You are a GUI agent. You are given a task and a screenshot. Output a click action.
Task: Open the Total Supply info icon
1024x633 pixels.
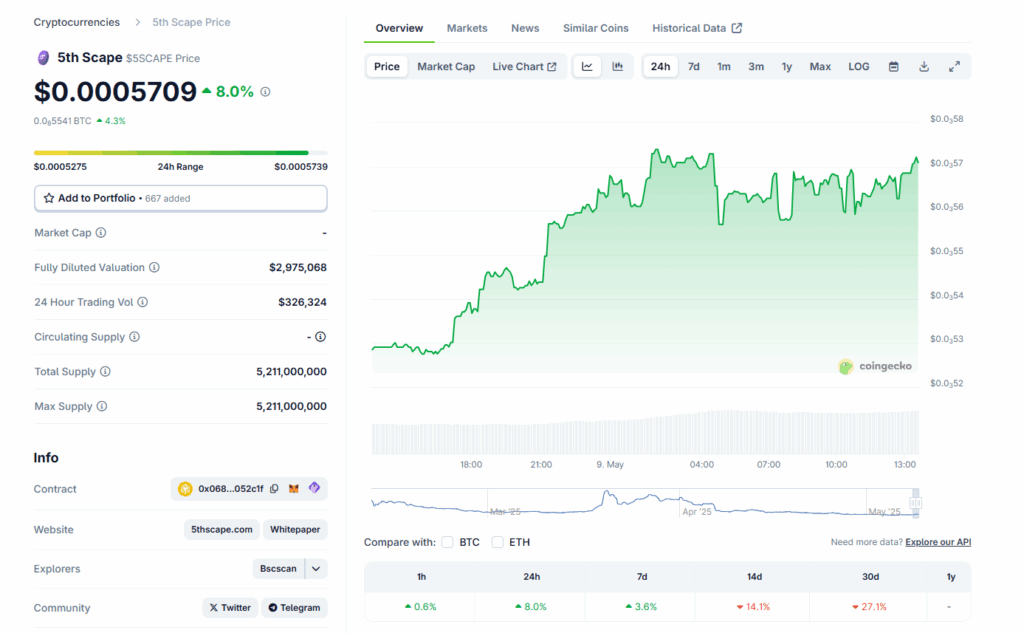(105, 371)
